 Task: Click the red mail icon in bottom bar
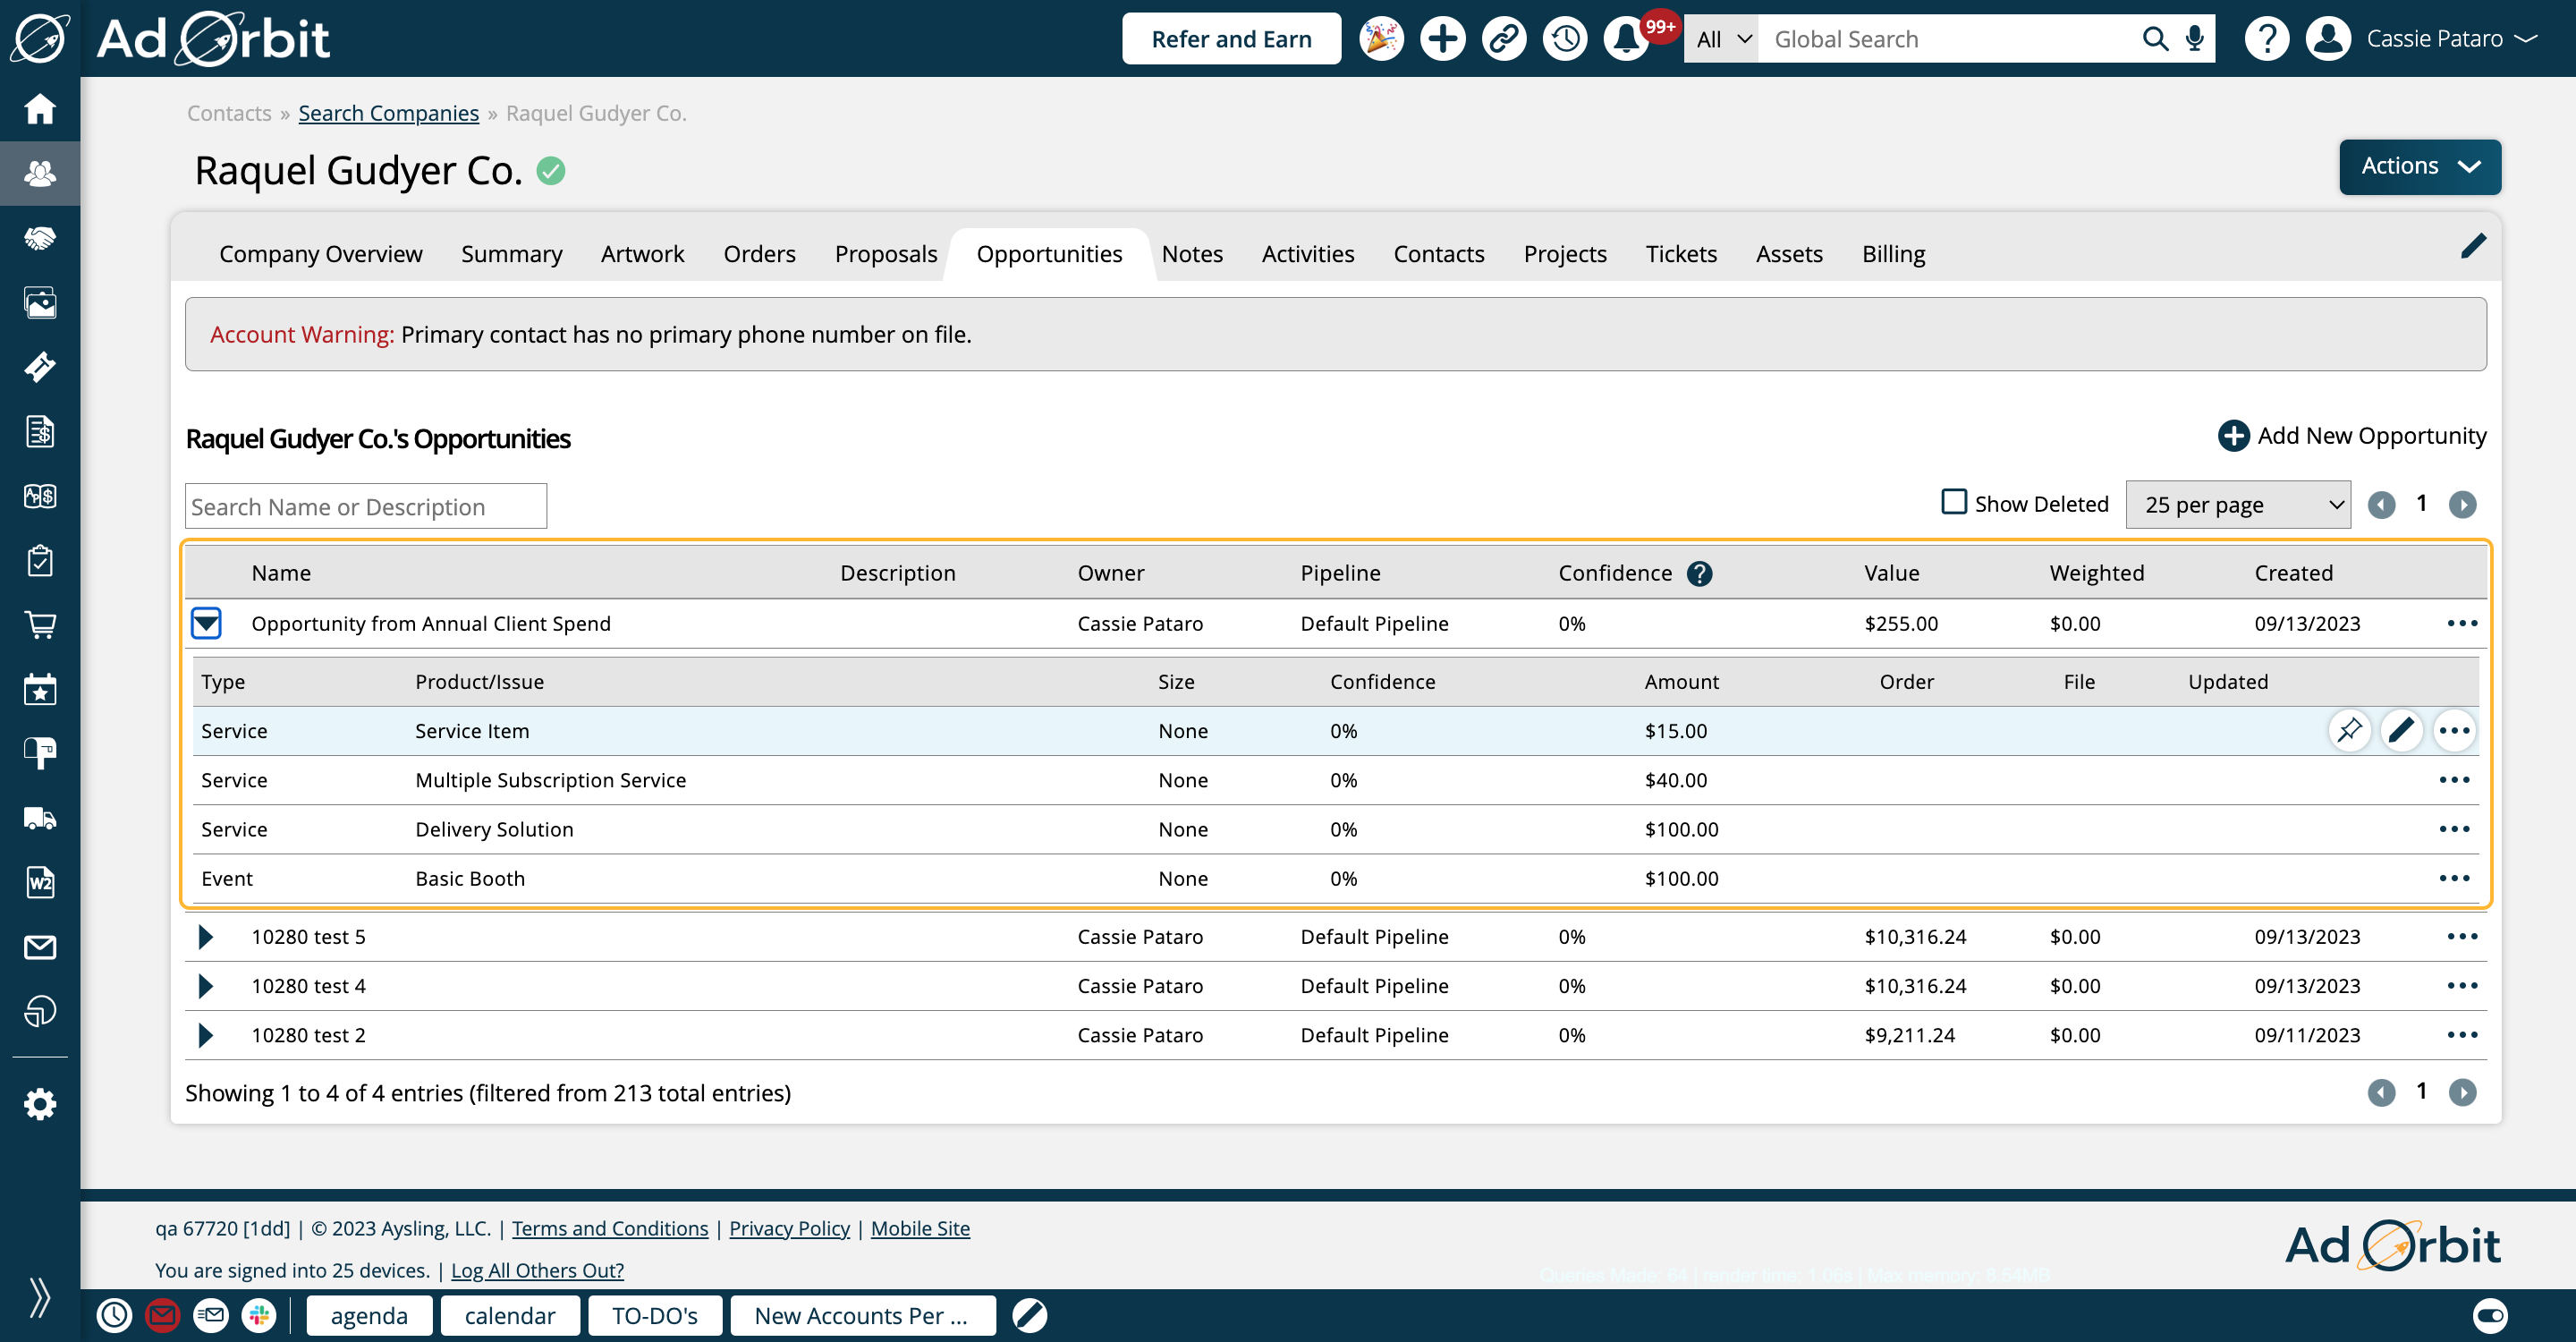tap(162, 1315)
